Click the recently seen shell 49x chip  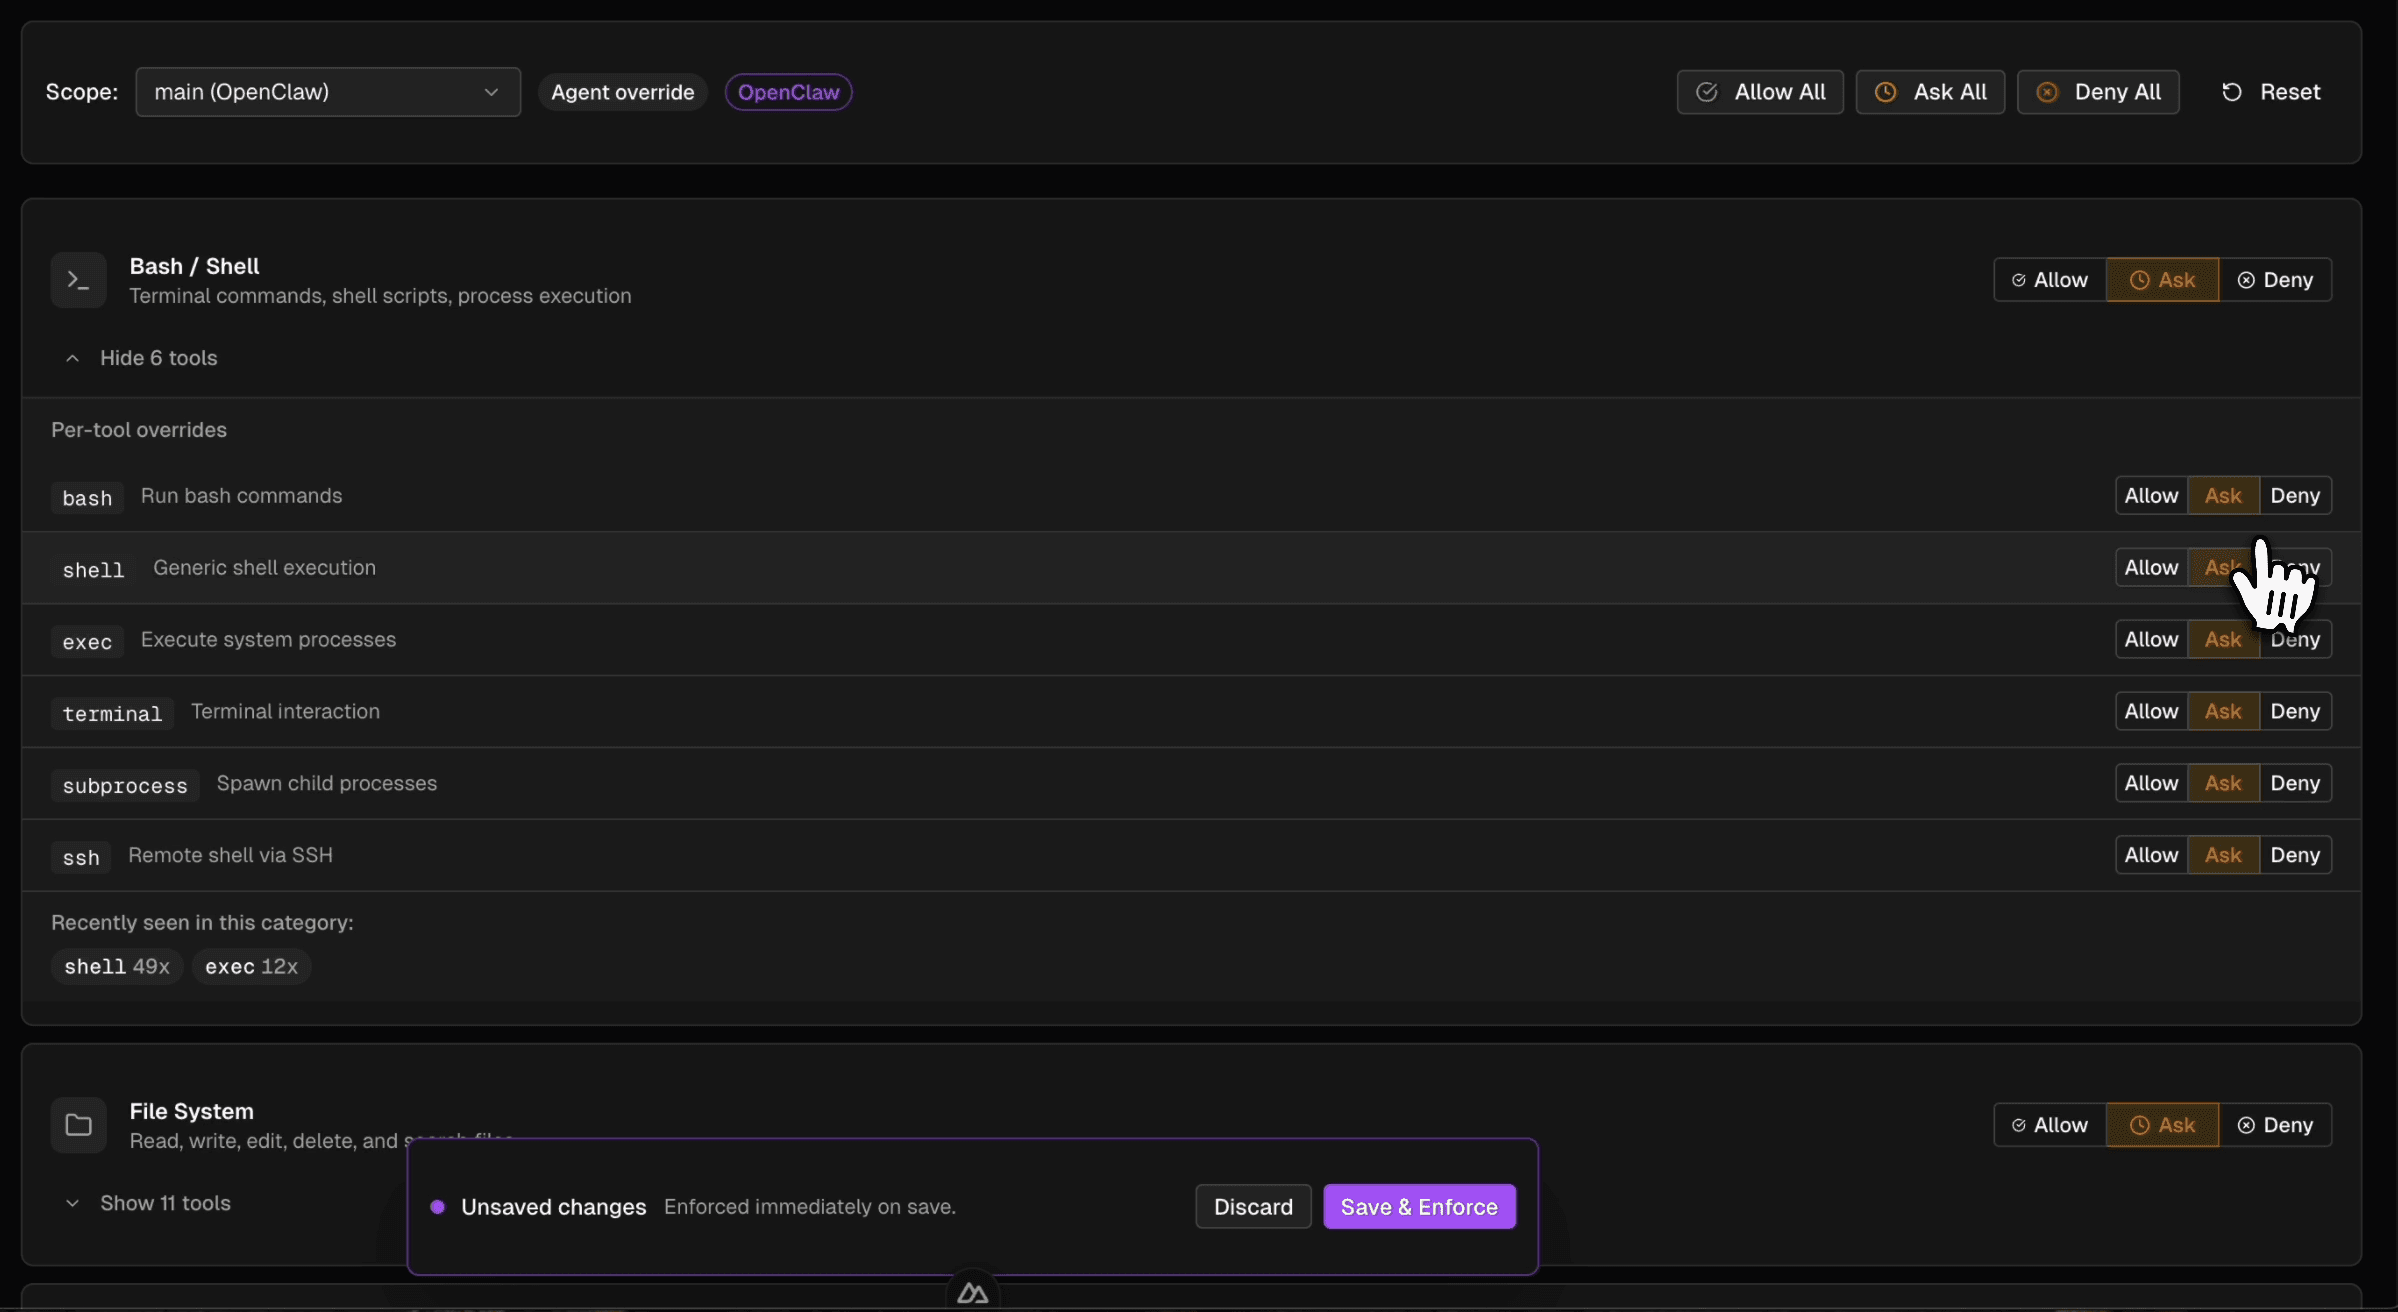116,967
